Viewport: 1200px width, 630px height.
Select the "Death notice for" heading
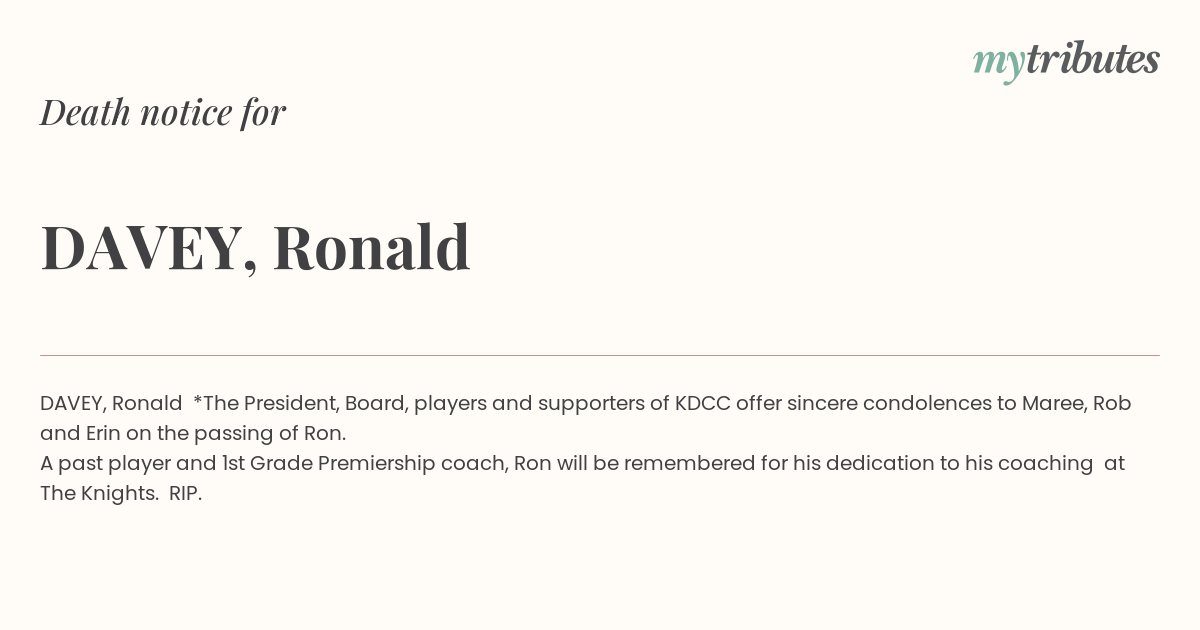pyautogui.click(x=163, y=112)
